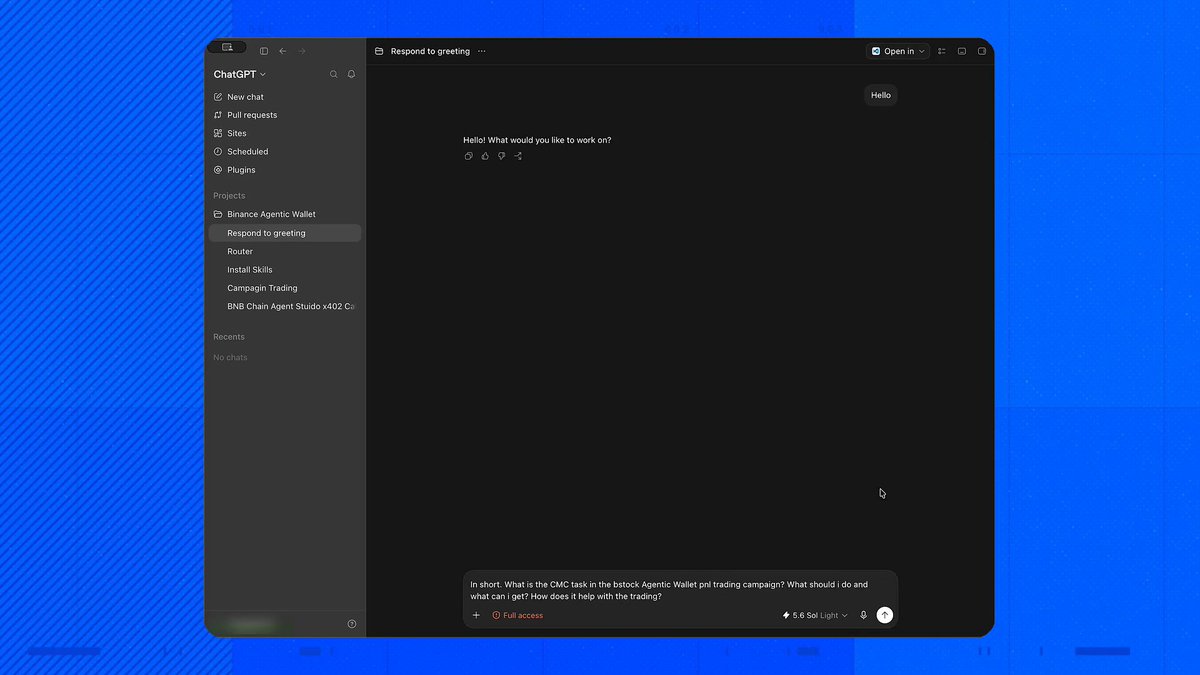The width and height of the screenshot is (1200, 675).
Task: Open the "Open in" dropdown
Action: point(898,51)
